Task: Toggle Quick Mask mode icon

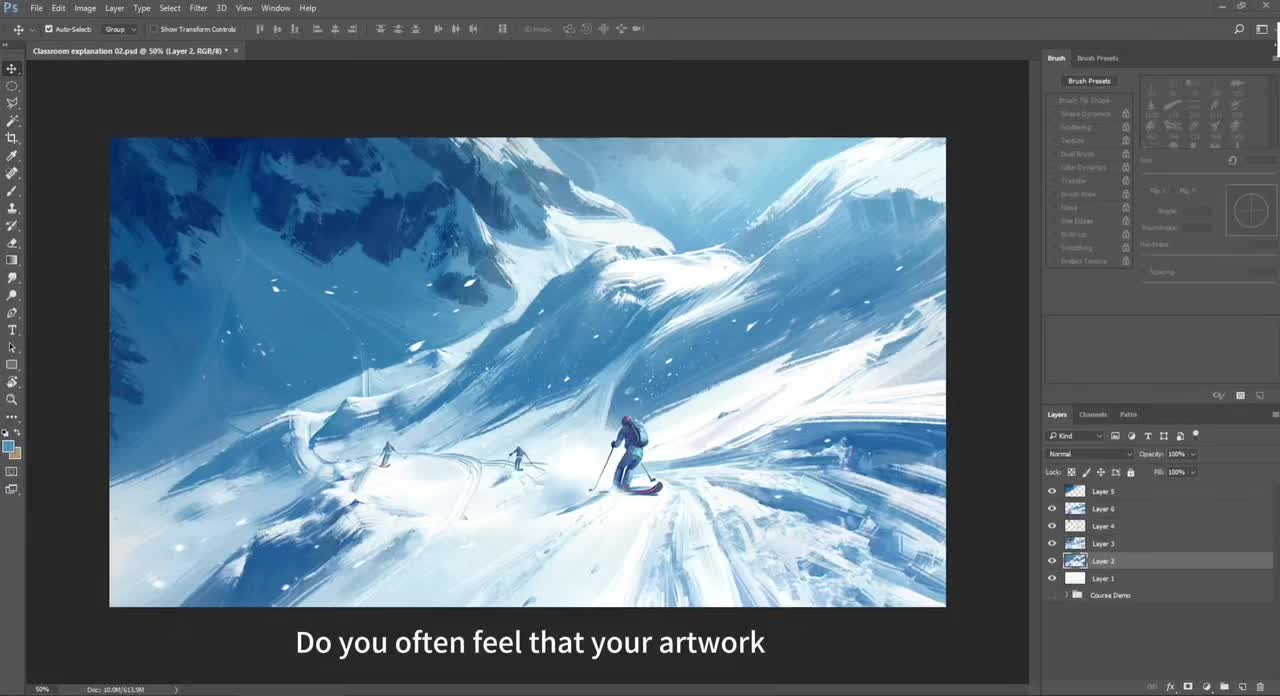Action: pyautogui.click(x=12, y=471)
